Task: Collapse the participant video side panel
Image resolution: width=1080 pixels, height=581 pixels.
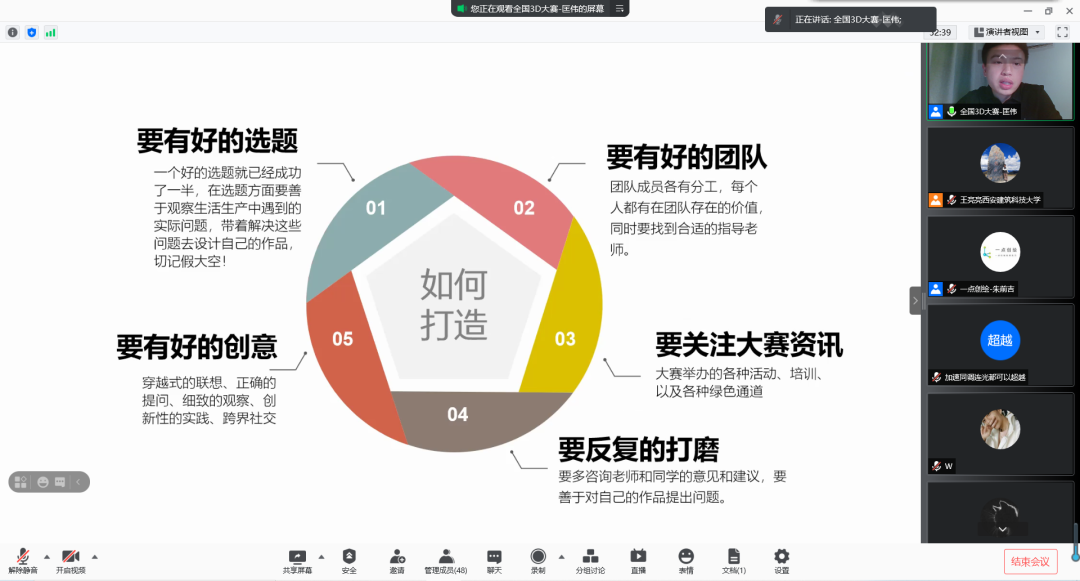Action: 915,300
